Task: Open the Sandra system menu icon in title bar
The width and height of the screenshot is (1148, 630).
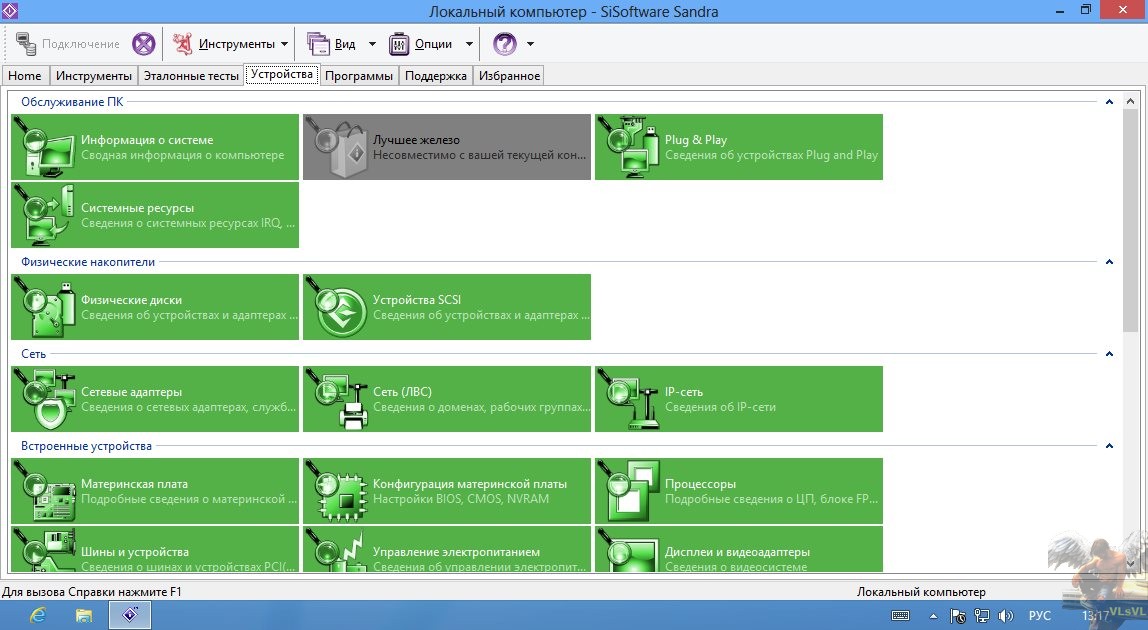Action: (10, 11)
